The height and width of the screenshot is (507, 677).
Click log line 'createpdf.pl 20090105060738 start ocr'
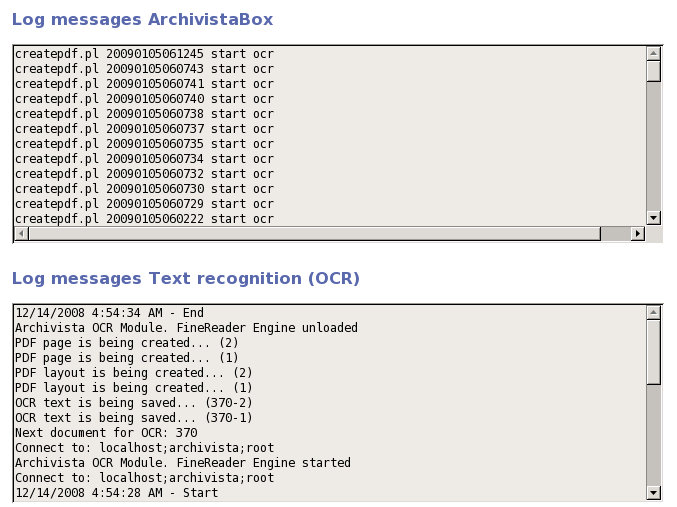pos(144,114)
